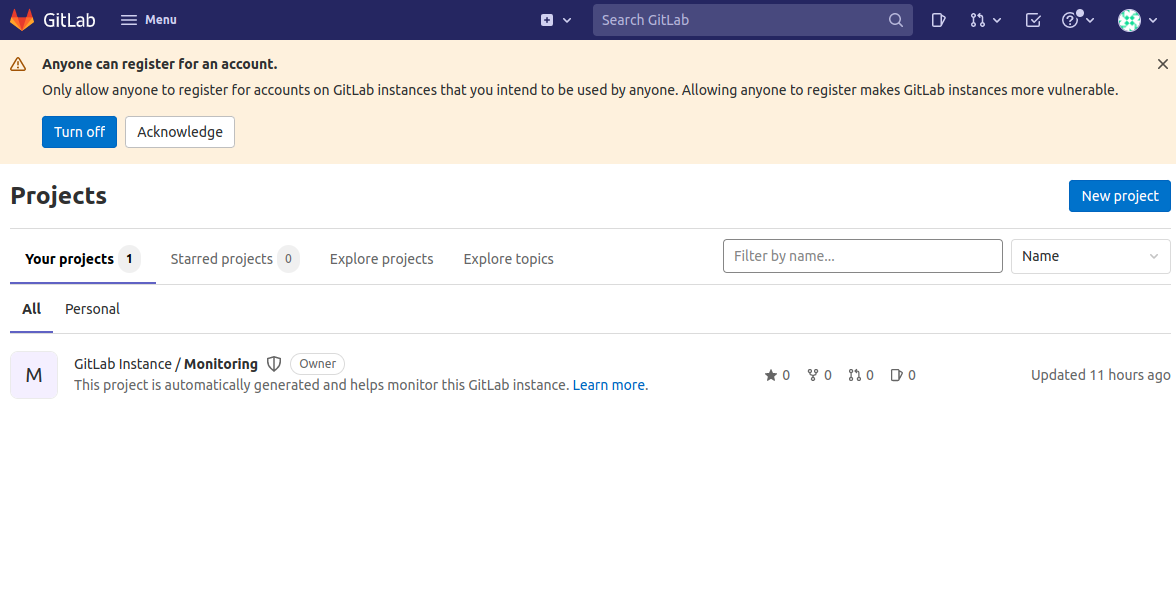Click the GitLab fox logo

(22, 19)
